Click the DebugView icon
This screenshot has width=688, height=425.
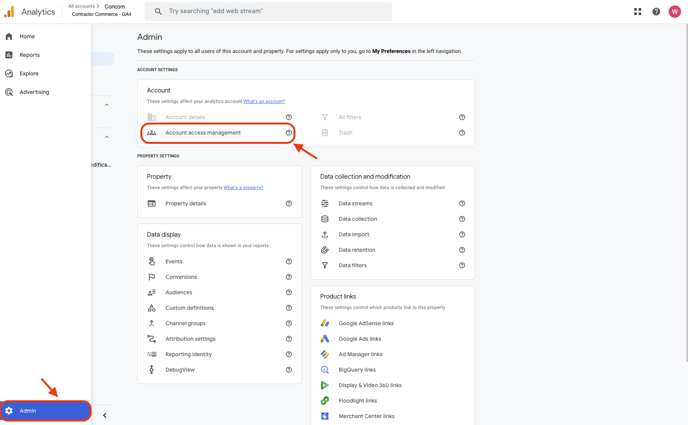[x=151, y=370]
